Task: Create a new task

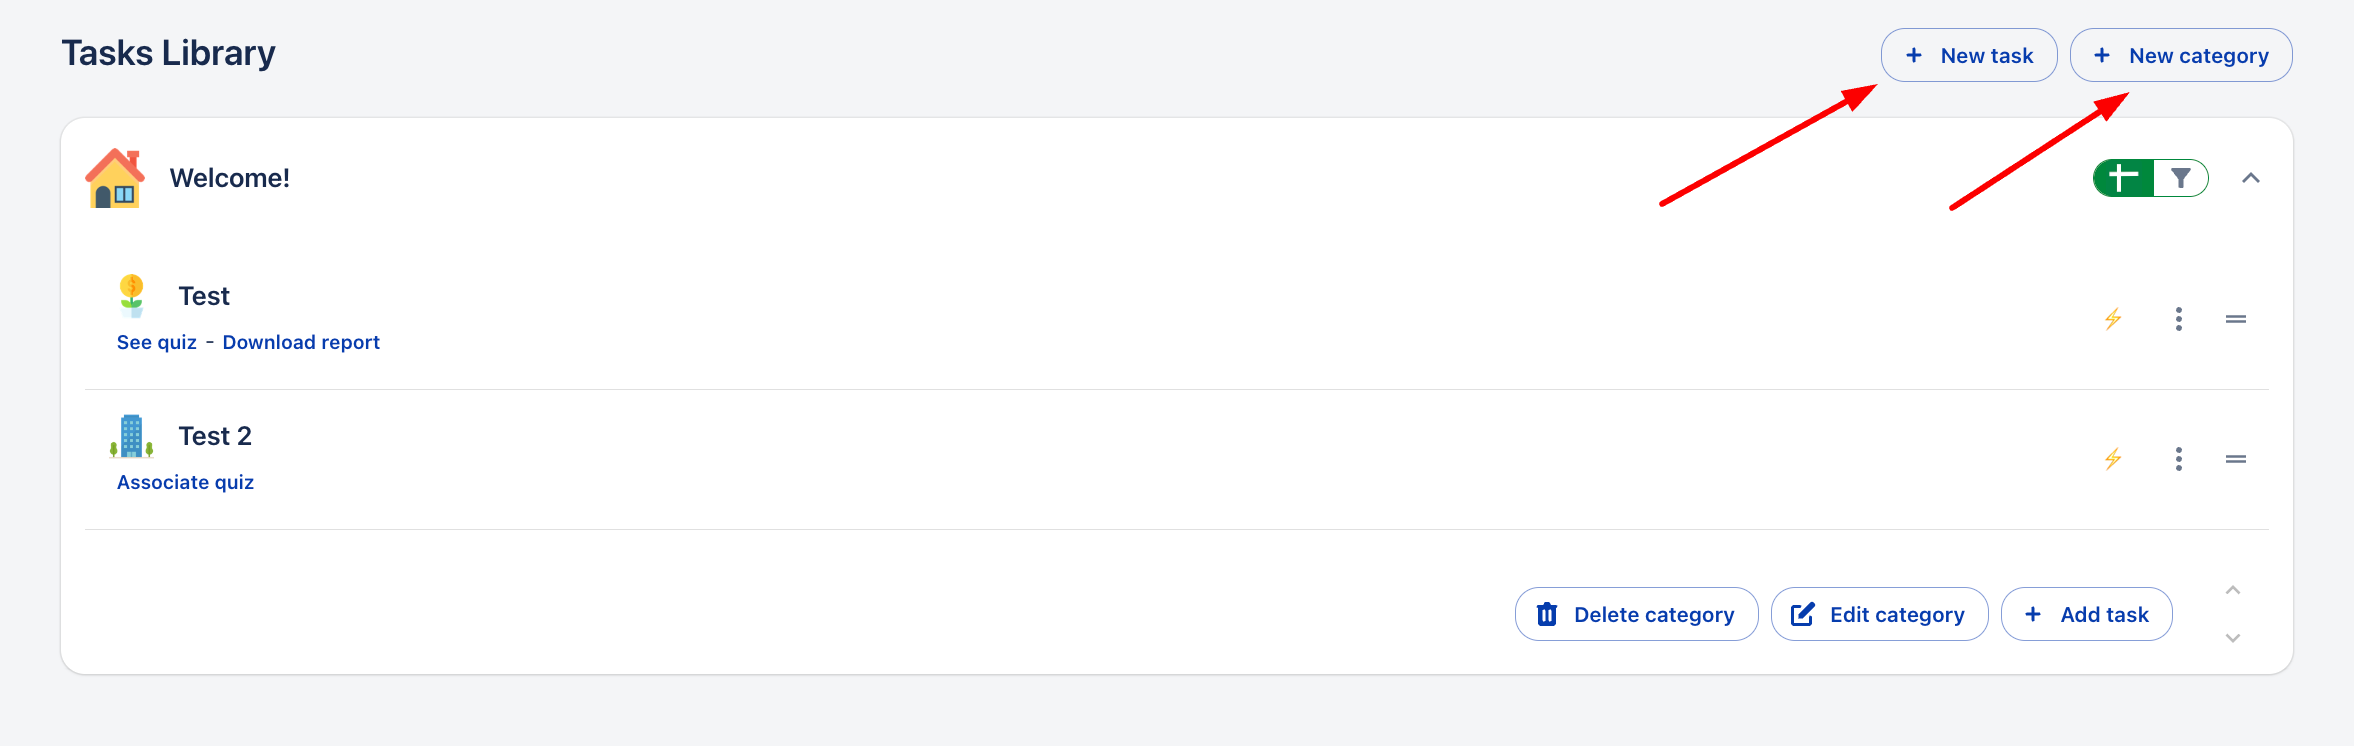Action: coord(1968,55)
